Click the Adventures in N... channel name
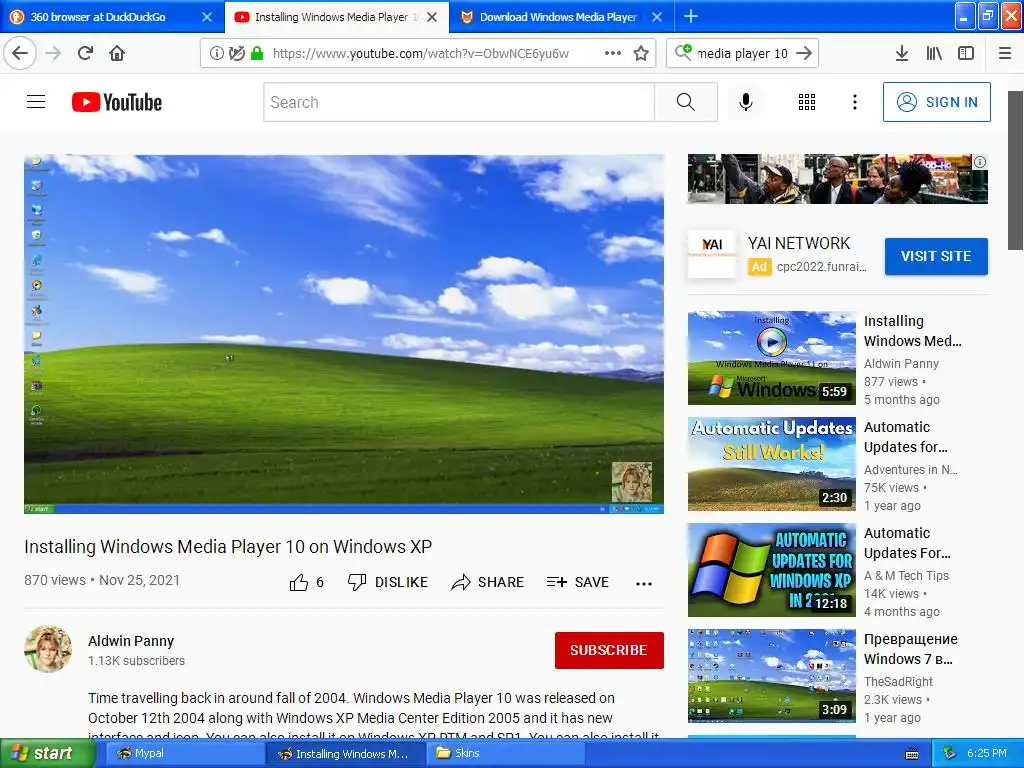The image size is (1024, 768). [910, 470]
